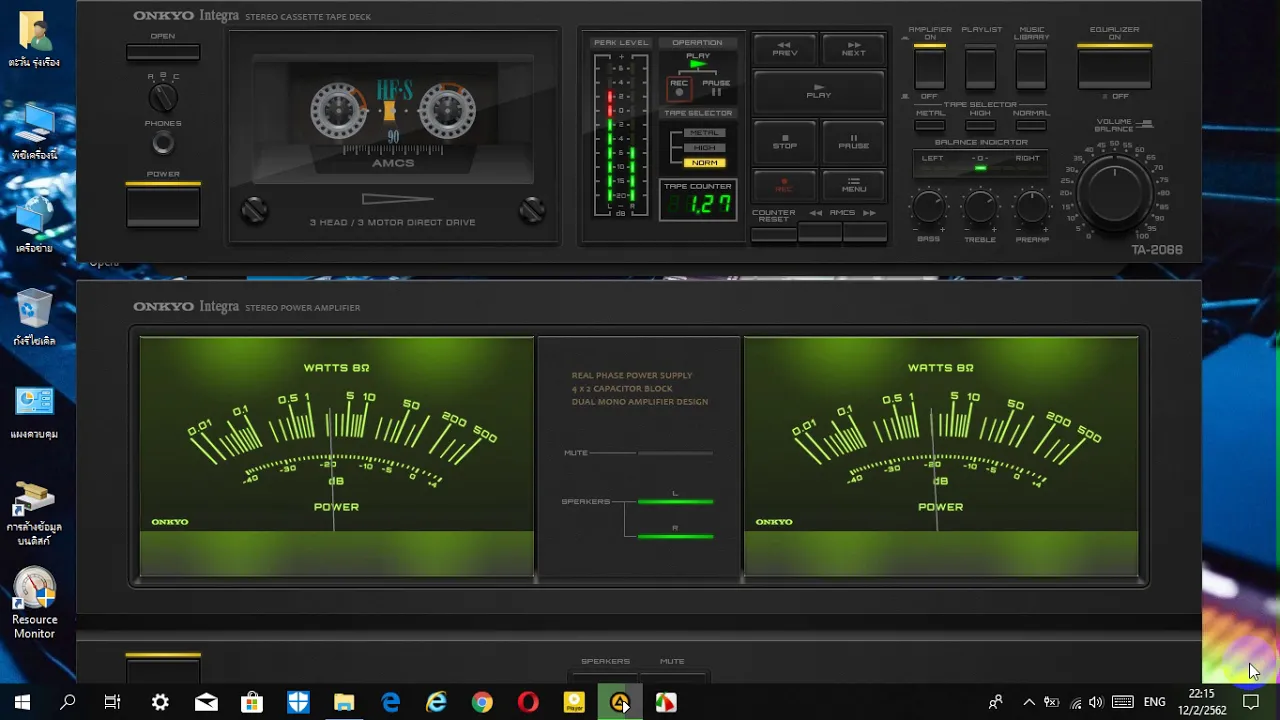Launch Internet Explorer from taskbar

[436, 703]
